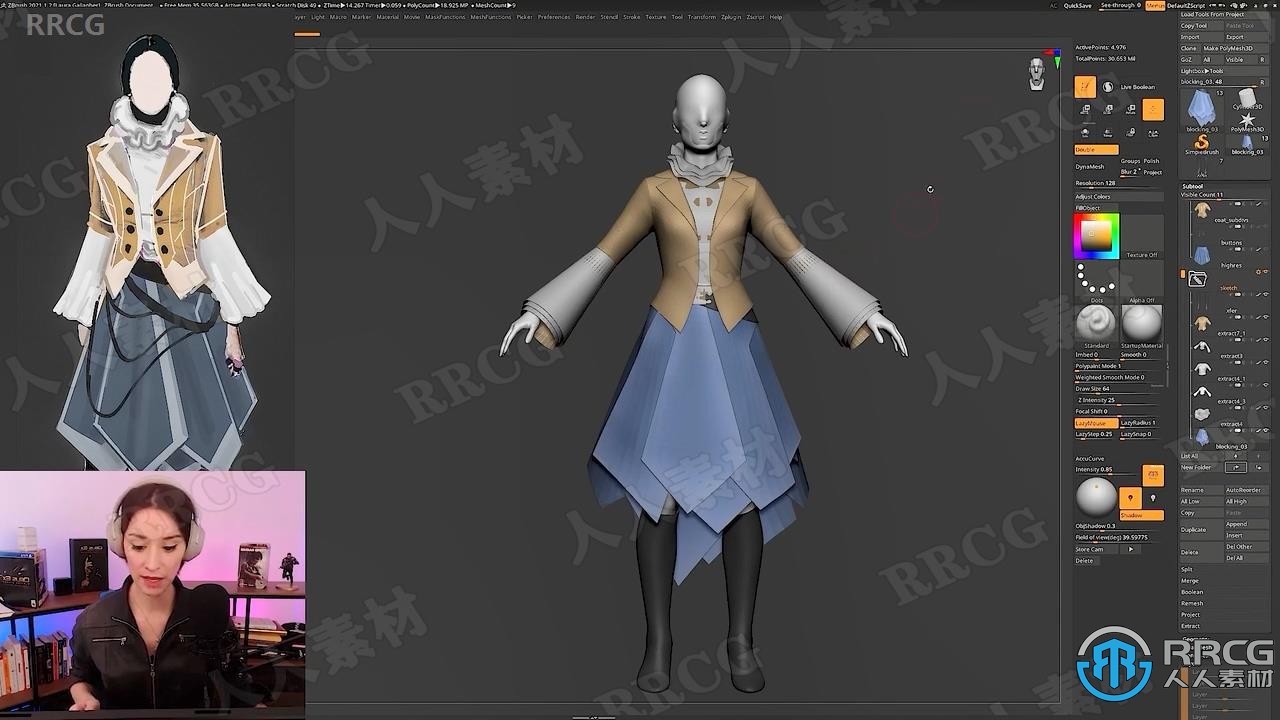Viewport: 1280px width, 720px height.
Task: Expand the Extract section
Action: point(1191,626)
